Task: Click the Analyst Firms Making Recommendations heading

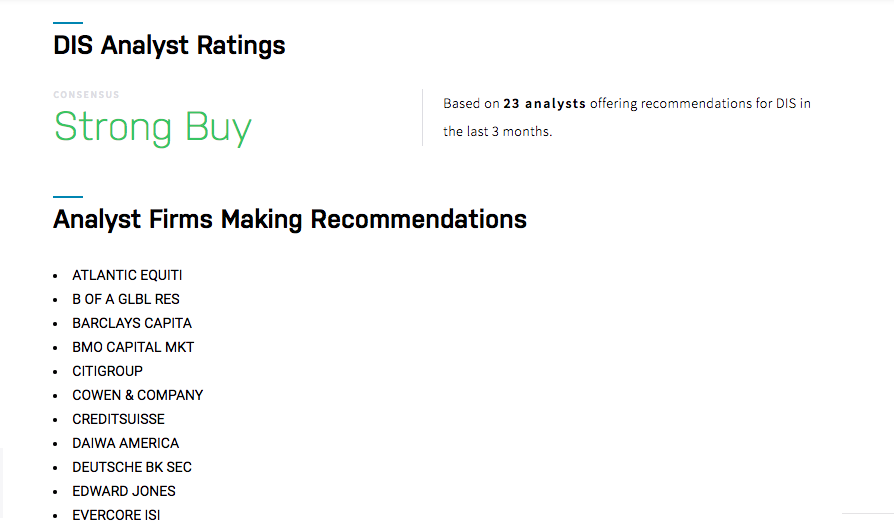Action: click(x=289, y=219)
